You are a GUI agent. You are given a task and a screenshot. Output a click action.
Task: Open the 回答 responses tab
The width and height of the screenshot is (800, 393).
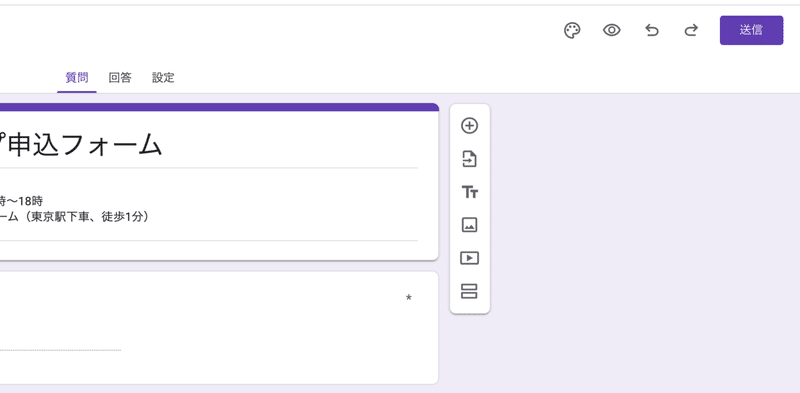coord(120,78)
